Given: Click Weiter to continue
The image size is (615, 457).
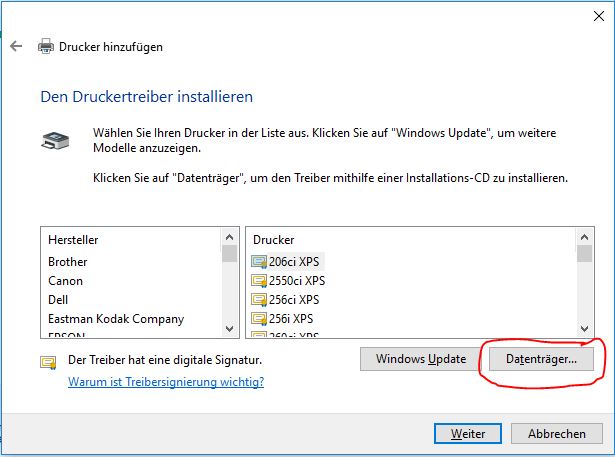Looking at the screenshot, I should (x=468, y=433).
